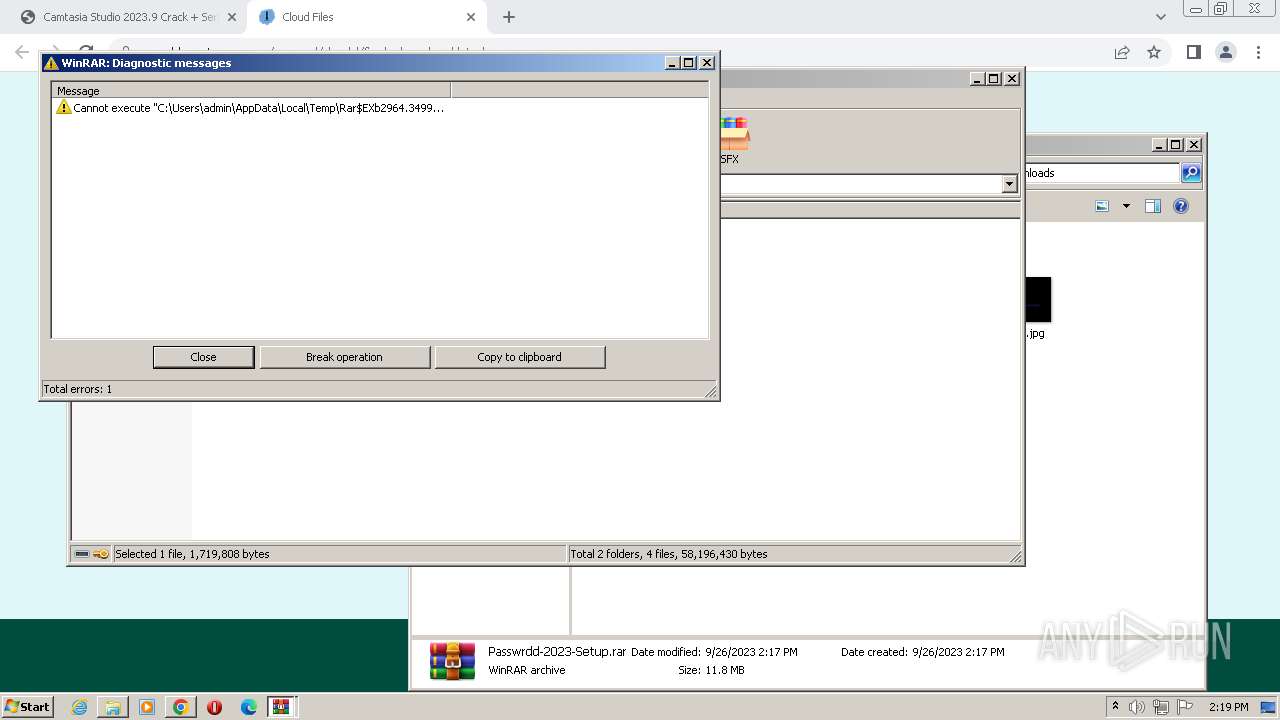Click the Message column header
This screenshot has width=1280, height=720.
251,91
